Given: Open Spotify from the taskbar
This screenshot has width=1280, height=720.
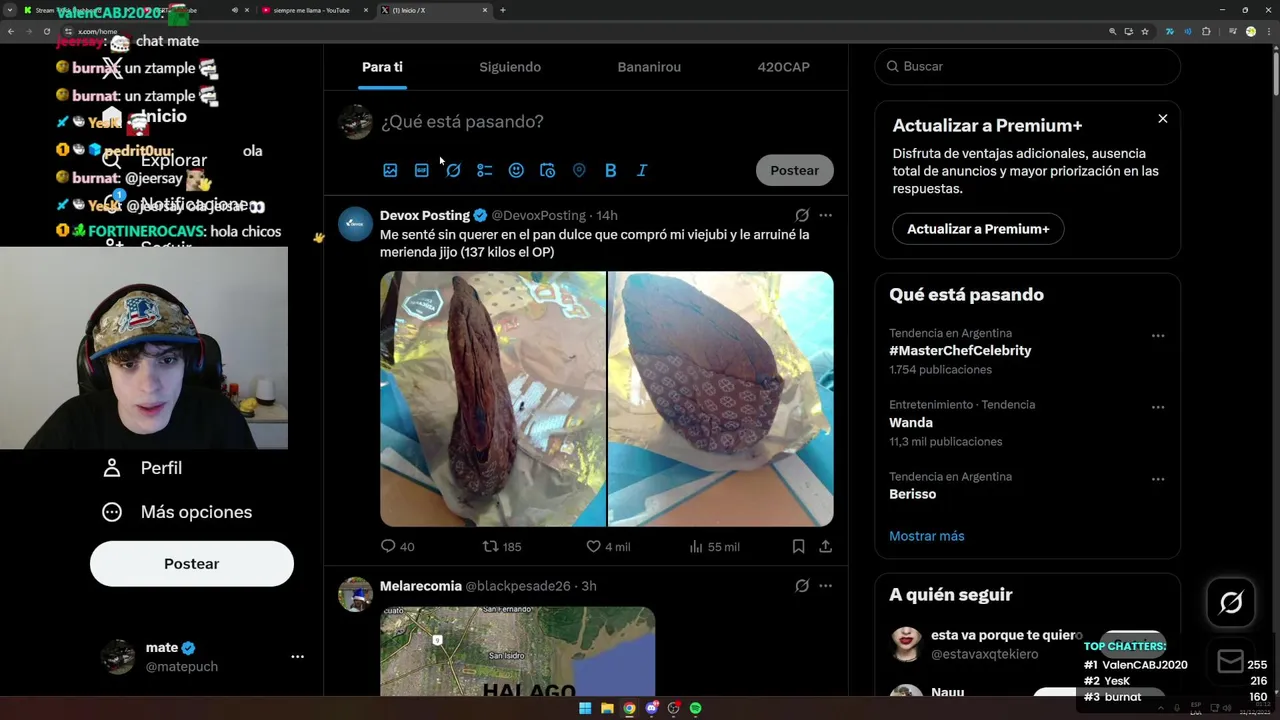Looking at the screenshot, I should pos(695,708).
